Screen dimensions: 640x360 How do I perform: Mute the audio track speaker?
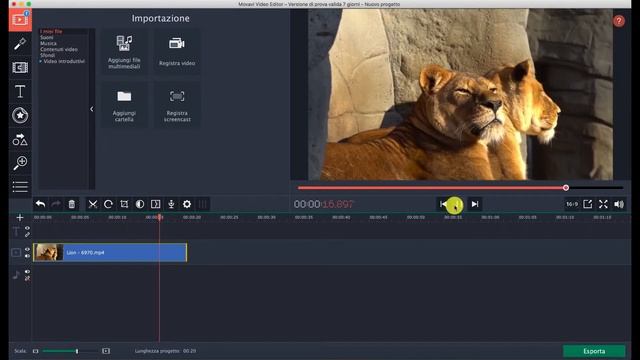[x=27, y=272]
